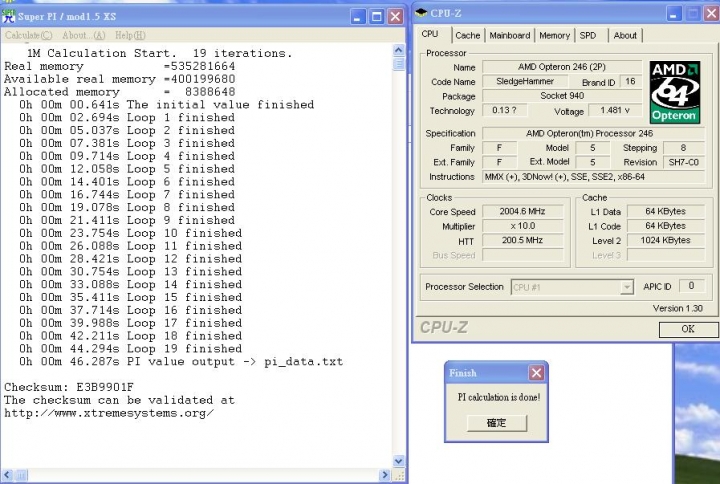Click the Voltage value 1.481 v
The width and height of the screenshot is (720, 484).
pos(615,110)
